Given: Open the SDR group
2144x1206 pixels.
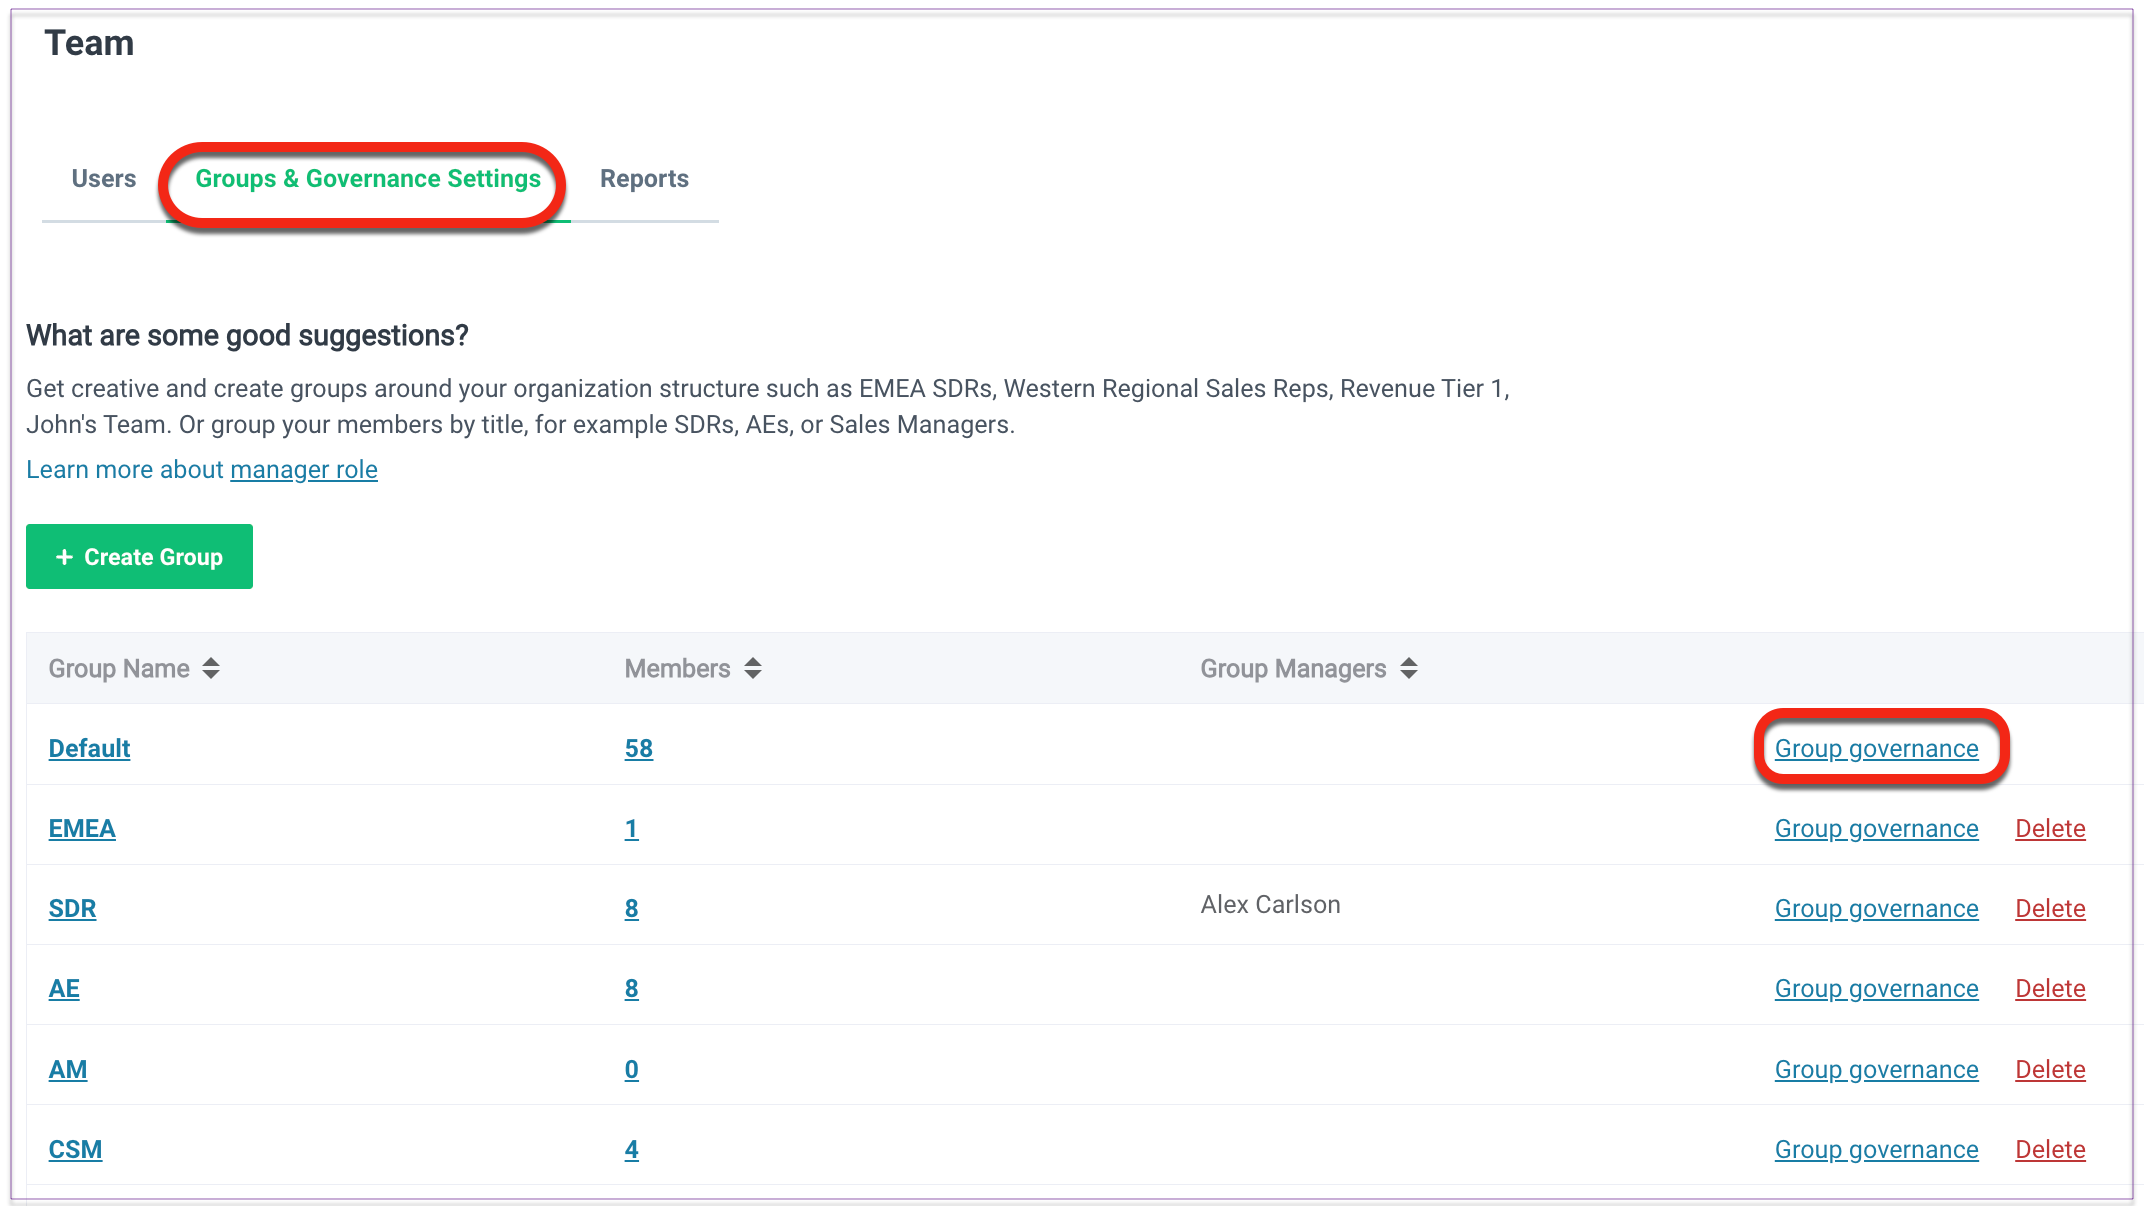Looking at the screenshot, I should [72, 909].
